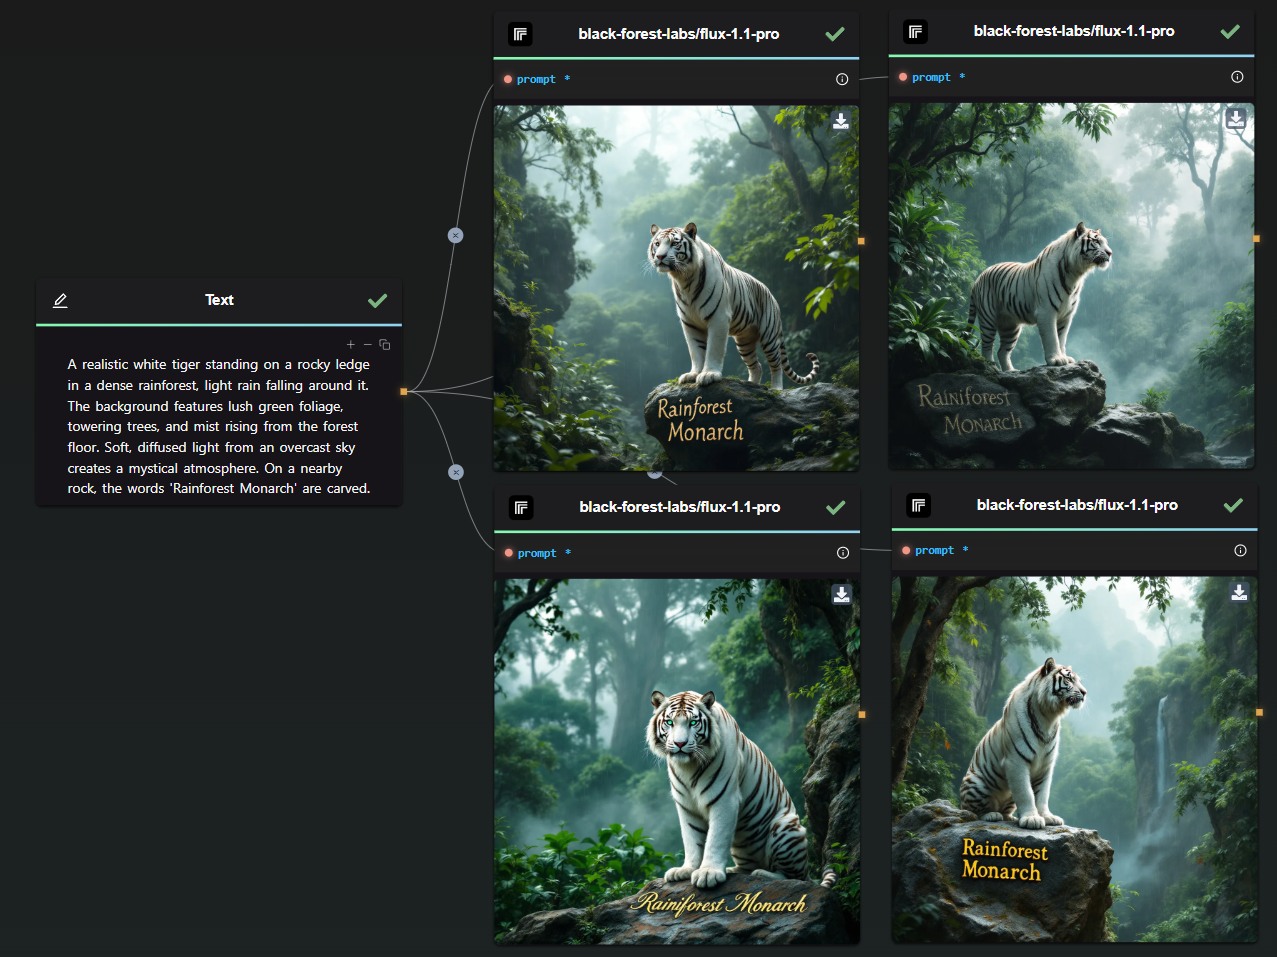1277x957 pixels.
Task: Click red prompt input port on front-facing tiger node
Action: tap(509, 553)
